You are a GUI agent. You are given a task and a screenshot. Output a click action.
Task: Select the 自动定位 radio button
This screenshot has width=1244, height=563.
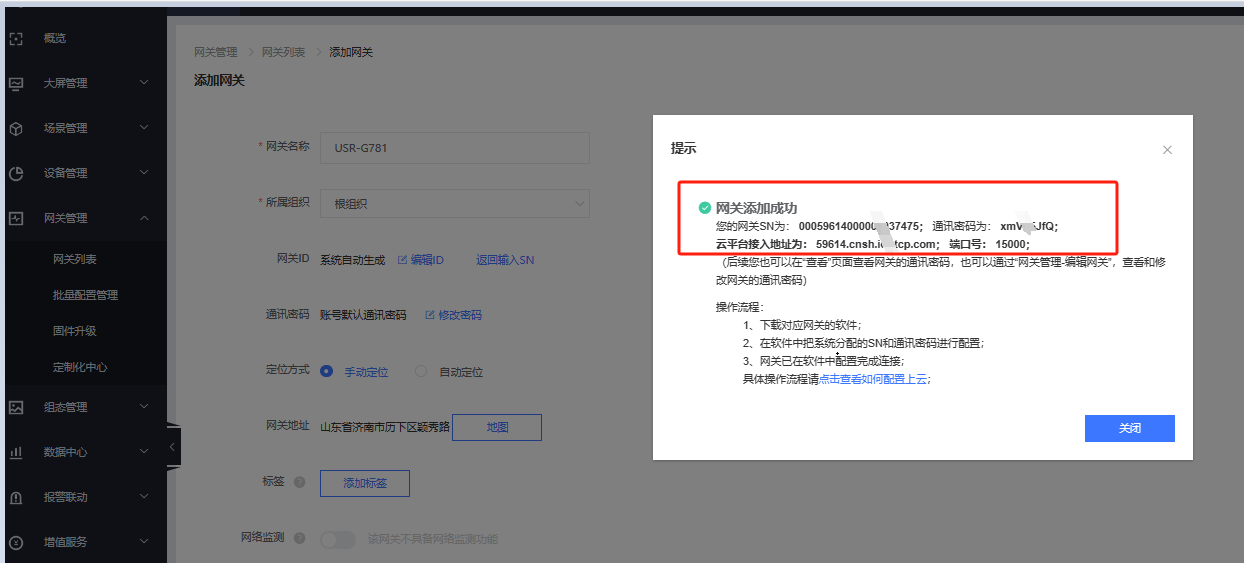(421, 372)
